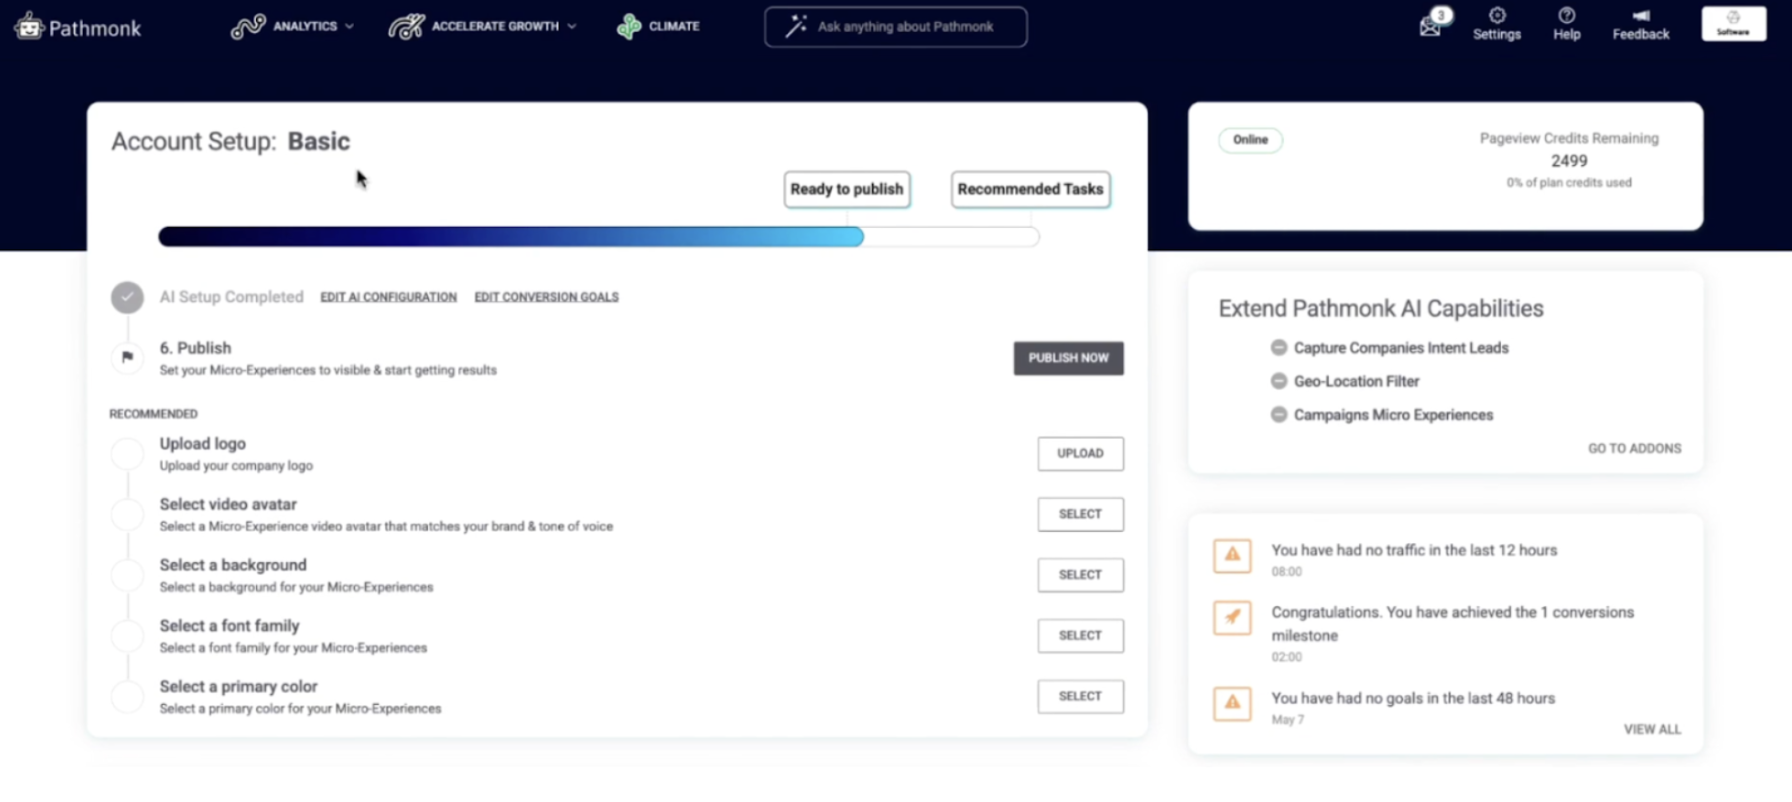This screenshot has width=1792, height=802.
Task: Click the 6. Publish step title
Action: (195, 348)
